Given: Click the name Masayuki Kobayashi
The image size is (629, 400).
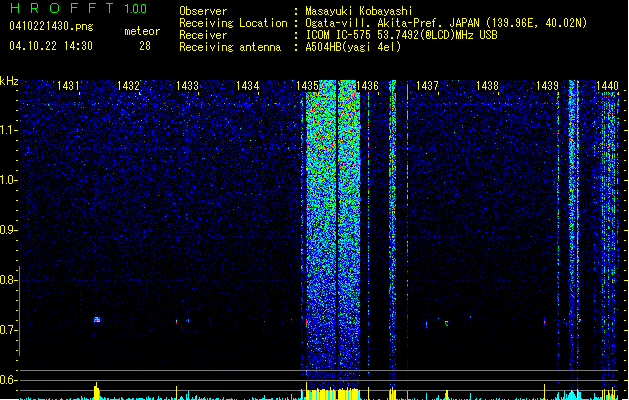Looking at the screenshot, I should pos(359,11).
